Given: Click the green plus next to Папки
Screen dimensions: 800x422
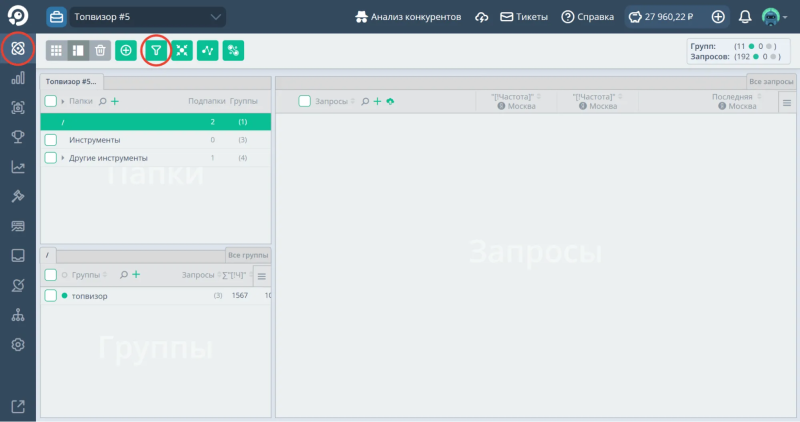Looking at the screenshot, I should point(115,101).
